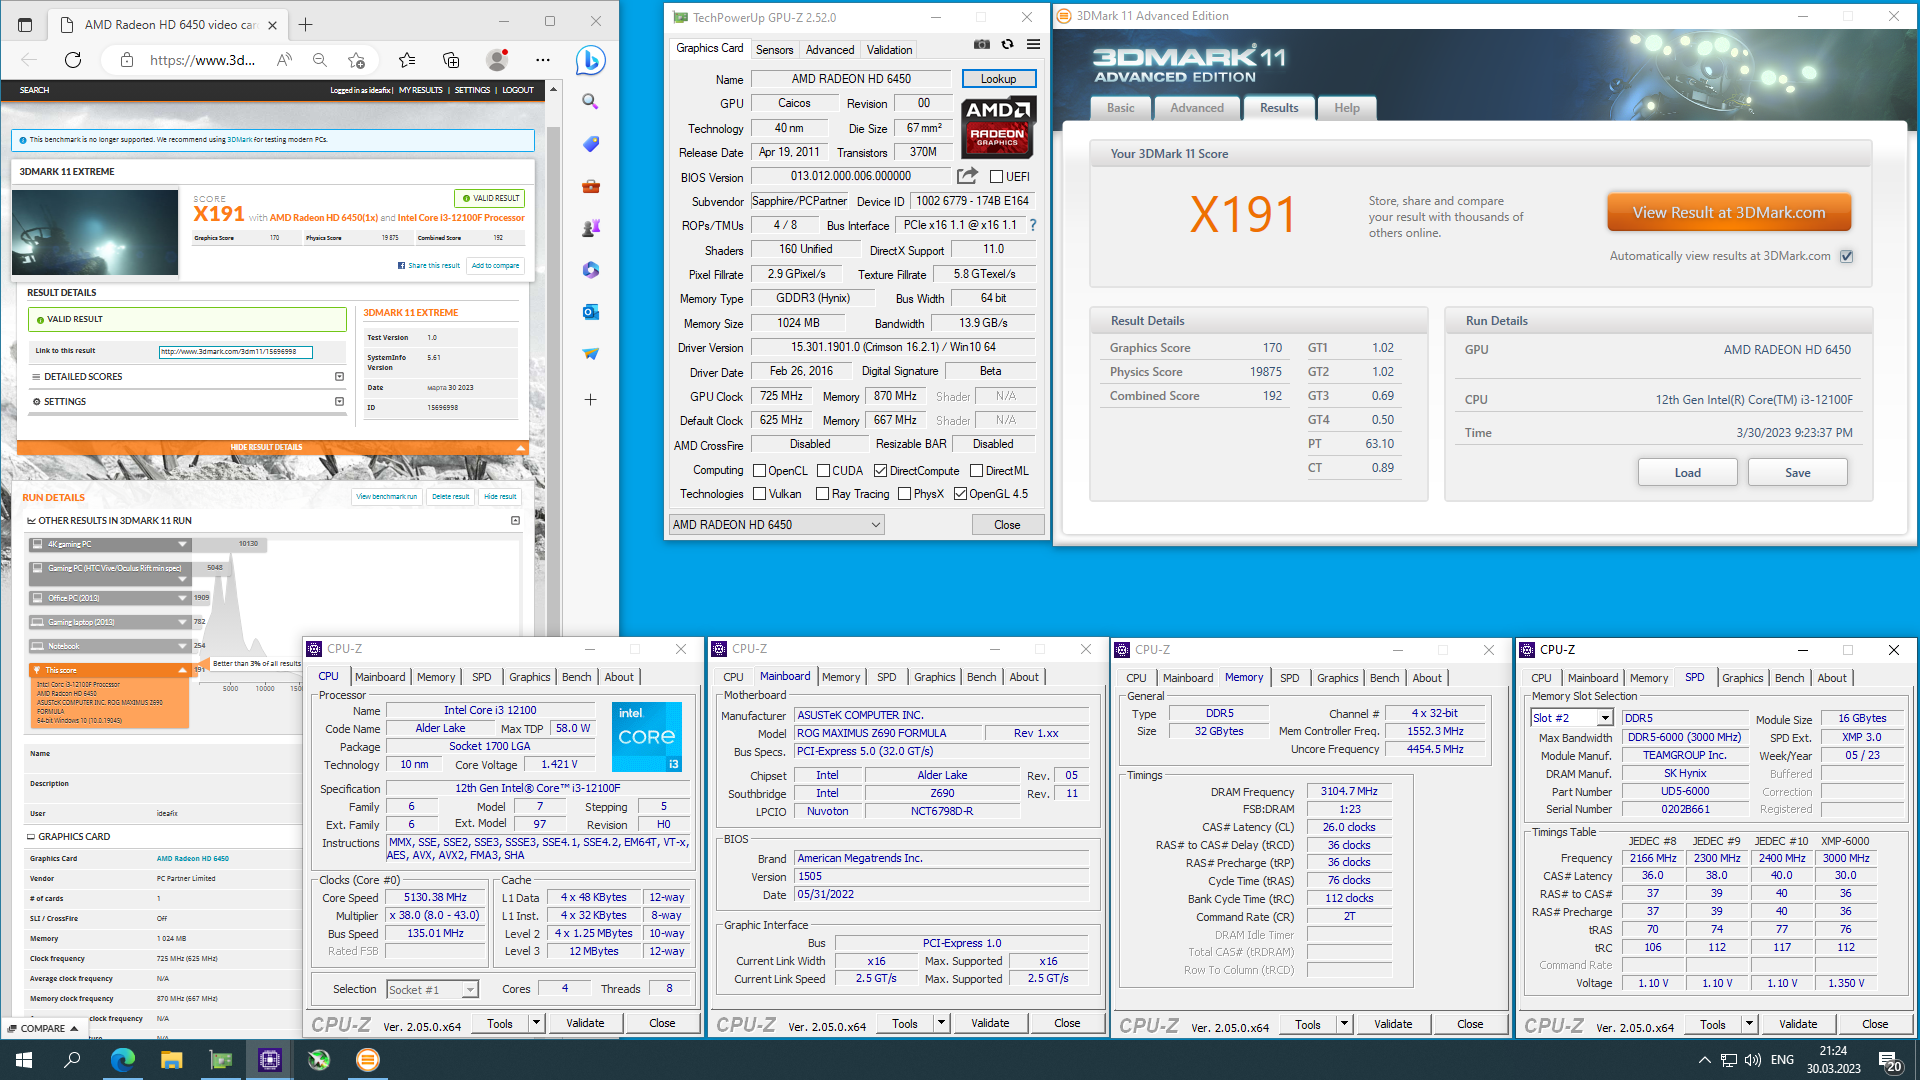Click the 3DMark 11 Extreme result thumbnail

point(95,233)
